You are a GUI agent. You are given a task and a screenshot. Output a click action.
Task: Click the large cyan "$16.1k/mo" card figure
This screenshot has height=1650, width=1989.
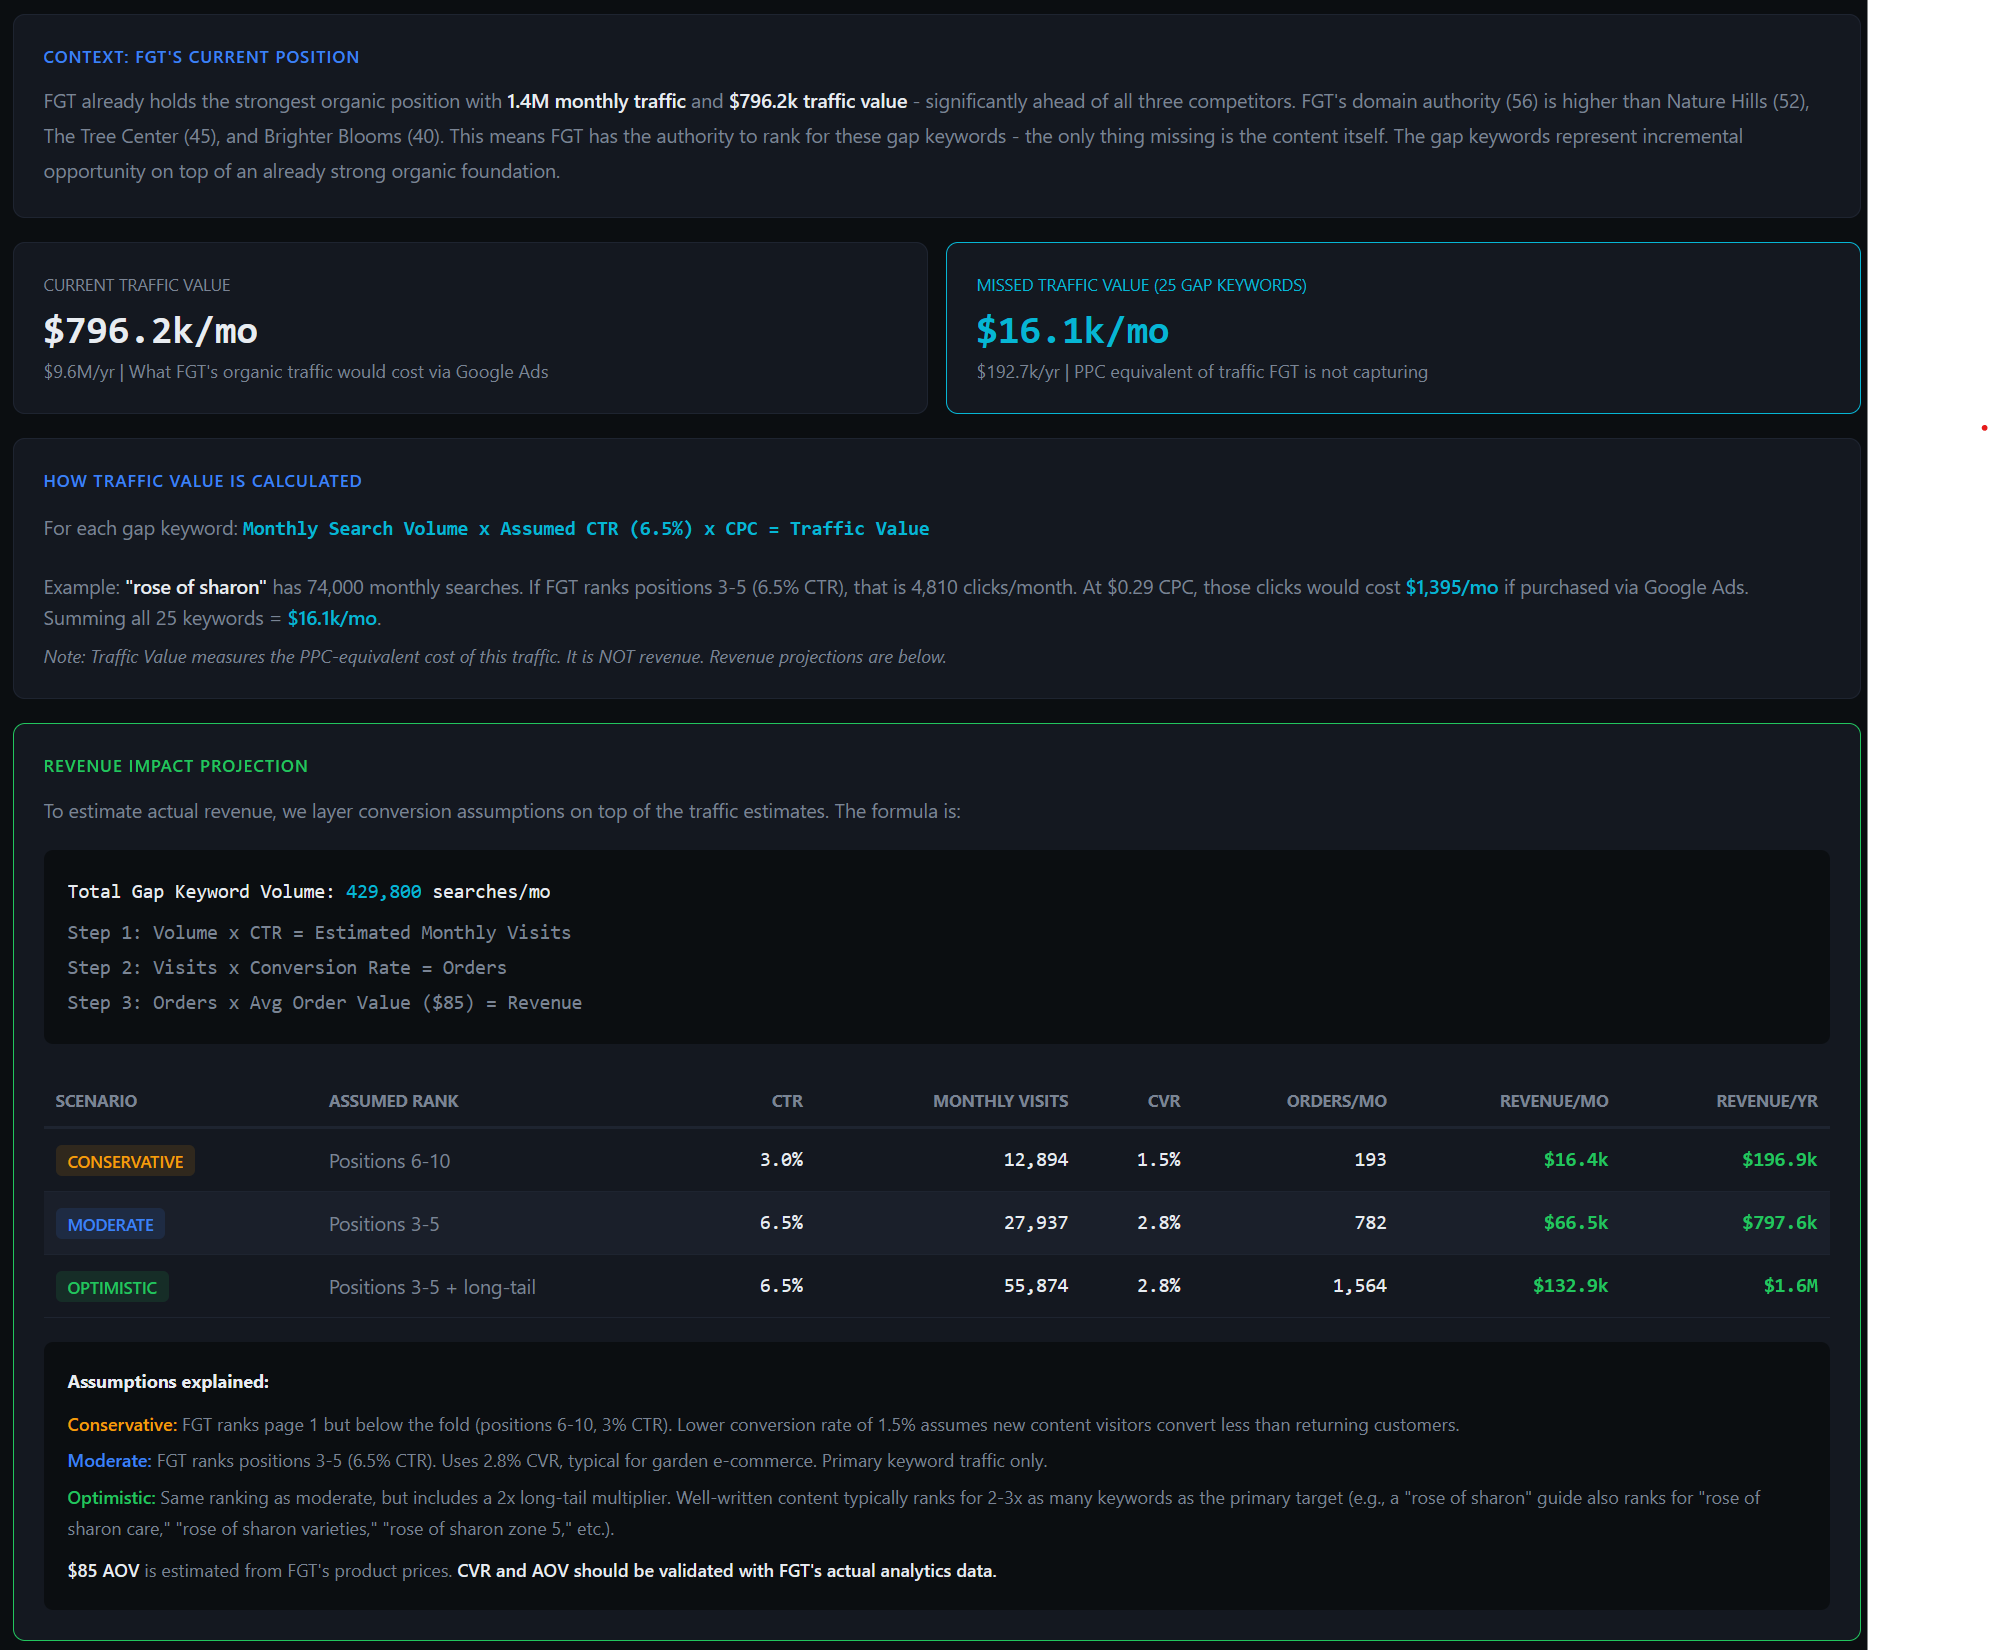coord(1072,330)
